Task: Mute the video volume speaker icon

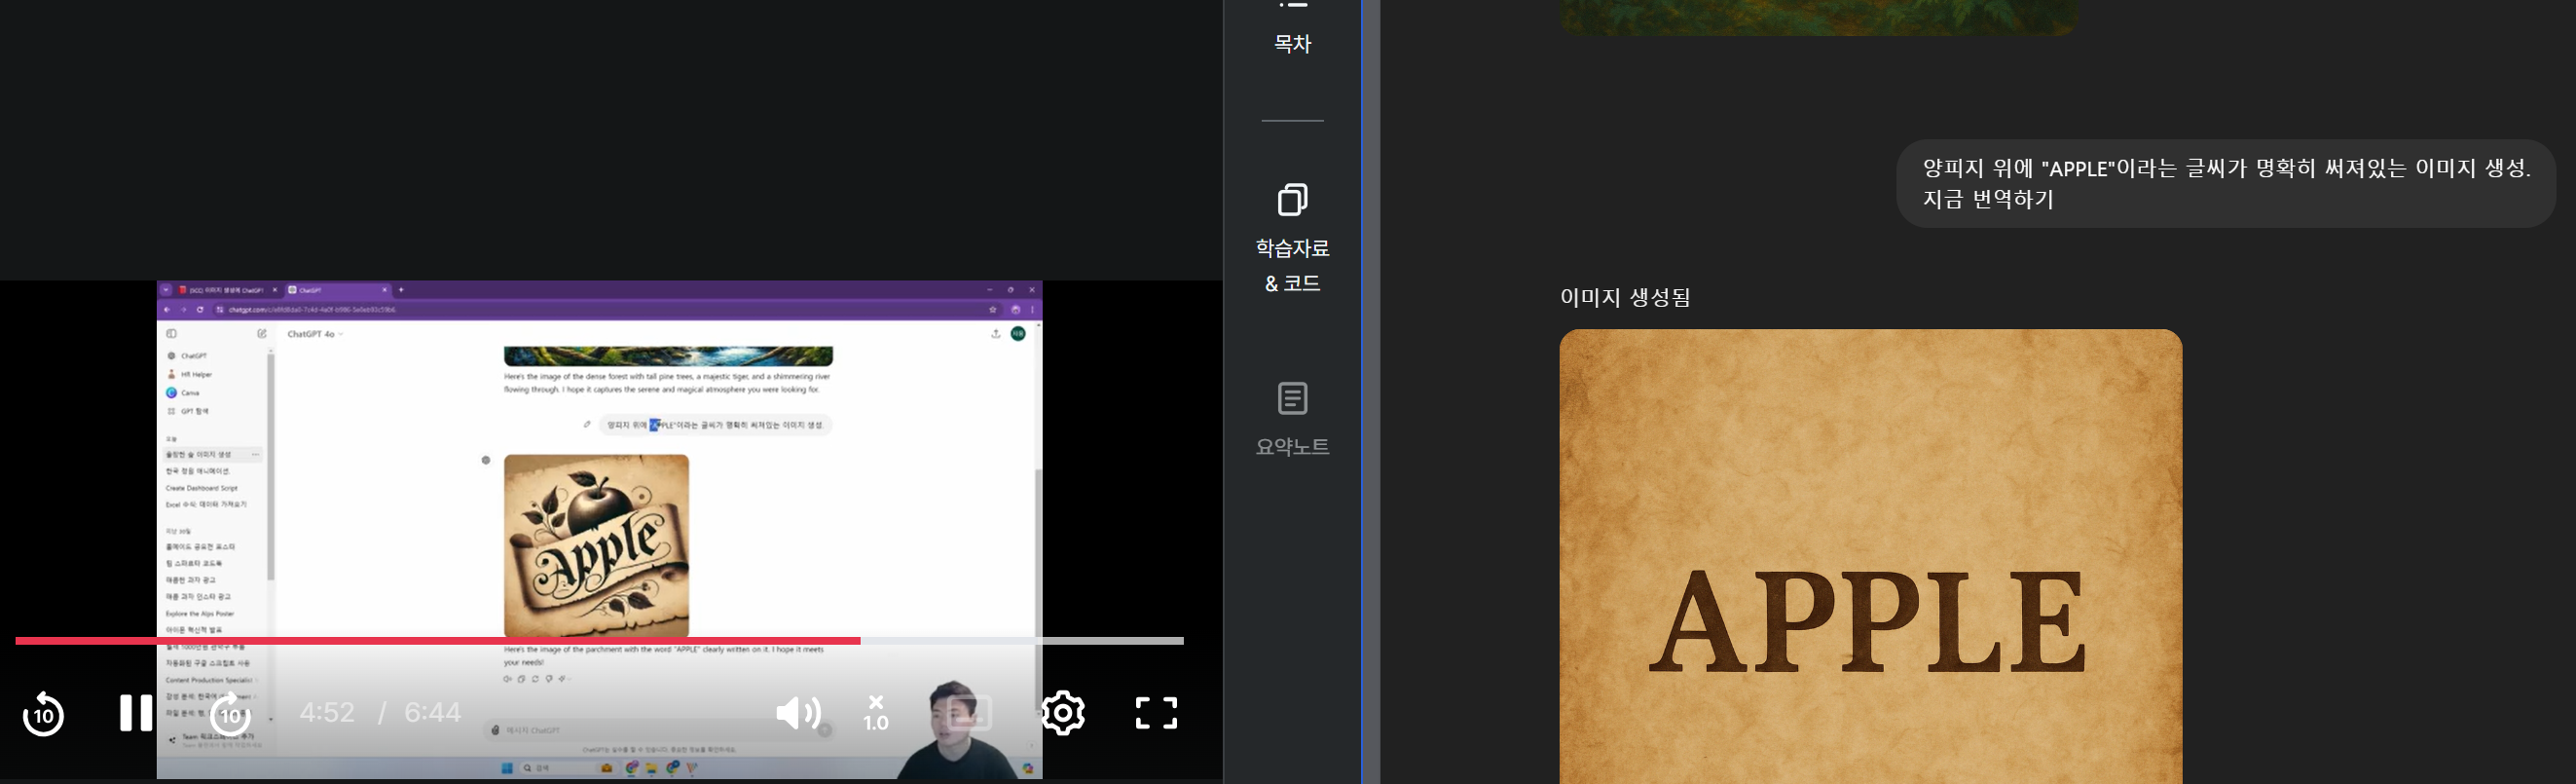Action: pyautogui.click(x=798, y=713)
